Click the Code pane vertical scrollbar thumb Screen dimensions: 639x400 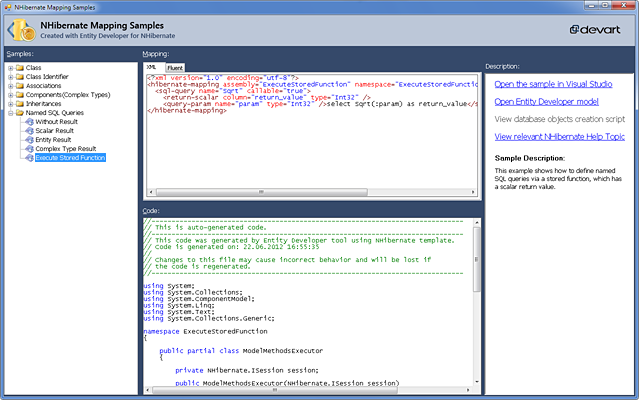[476, 259]
